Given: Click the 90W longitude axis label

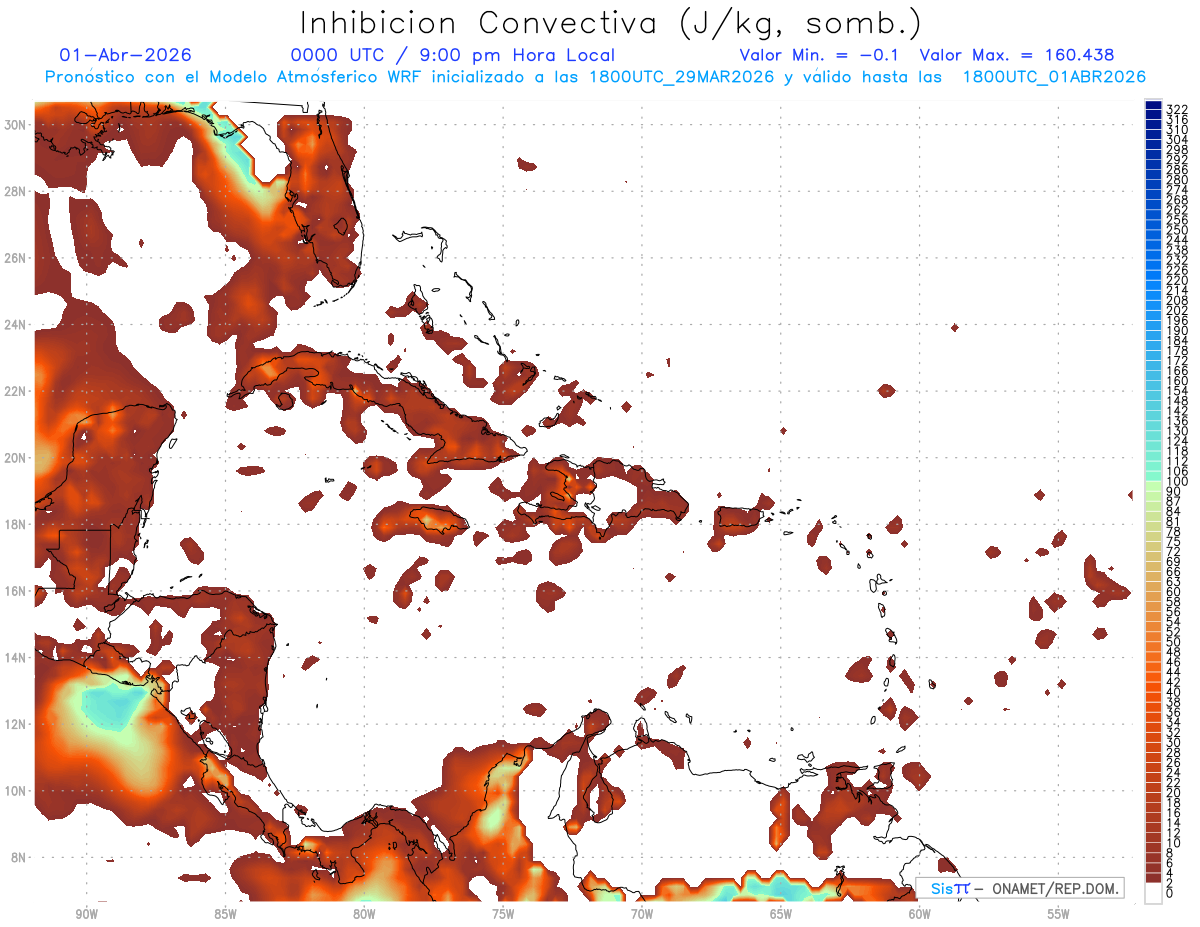Looking at the screenshot, I should coord(86,913).
